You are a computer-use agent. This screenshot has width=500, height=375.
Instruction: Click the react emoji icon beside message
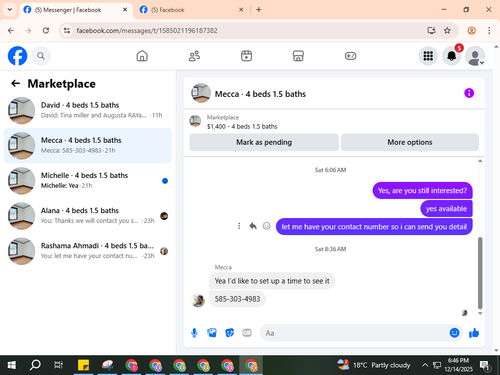pos(267,226)
